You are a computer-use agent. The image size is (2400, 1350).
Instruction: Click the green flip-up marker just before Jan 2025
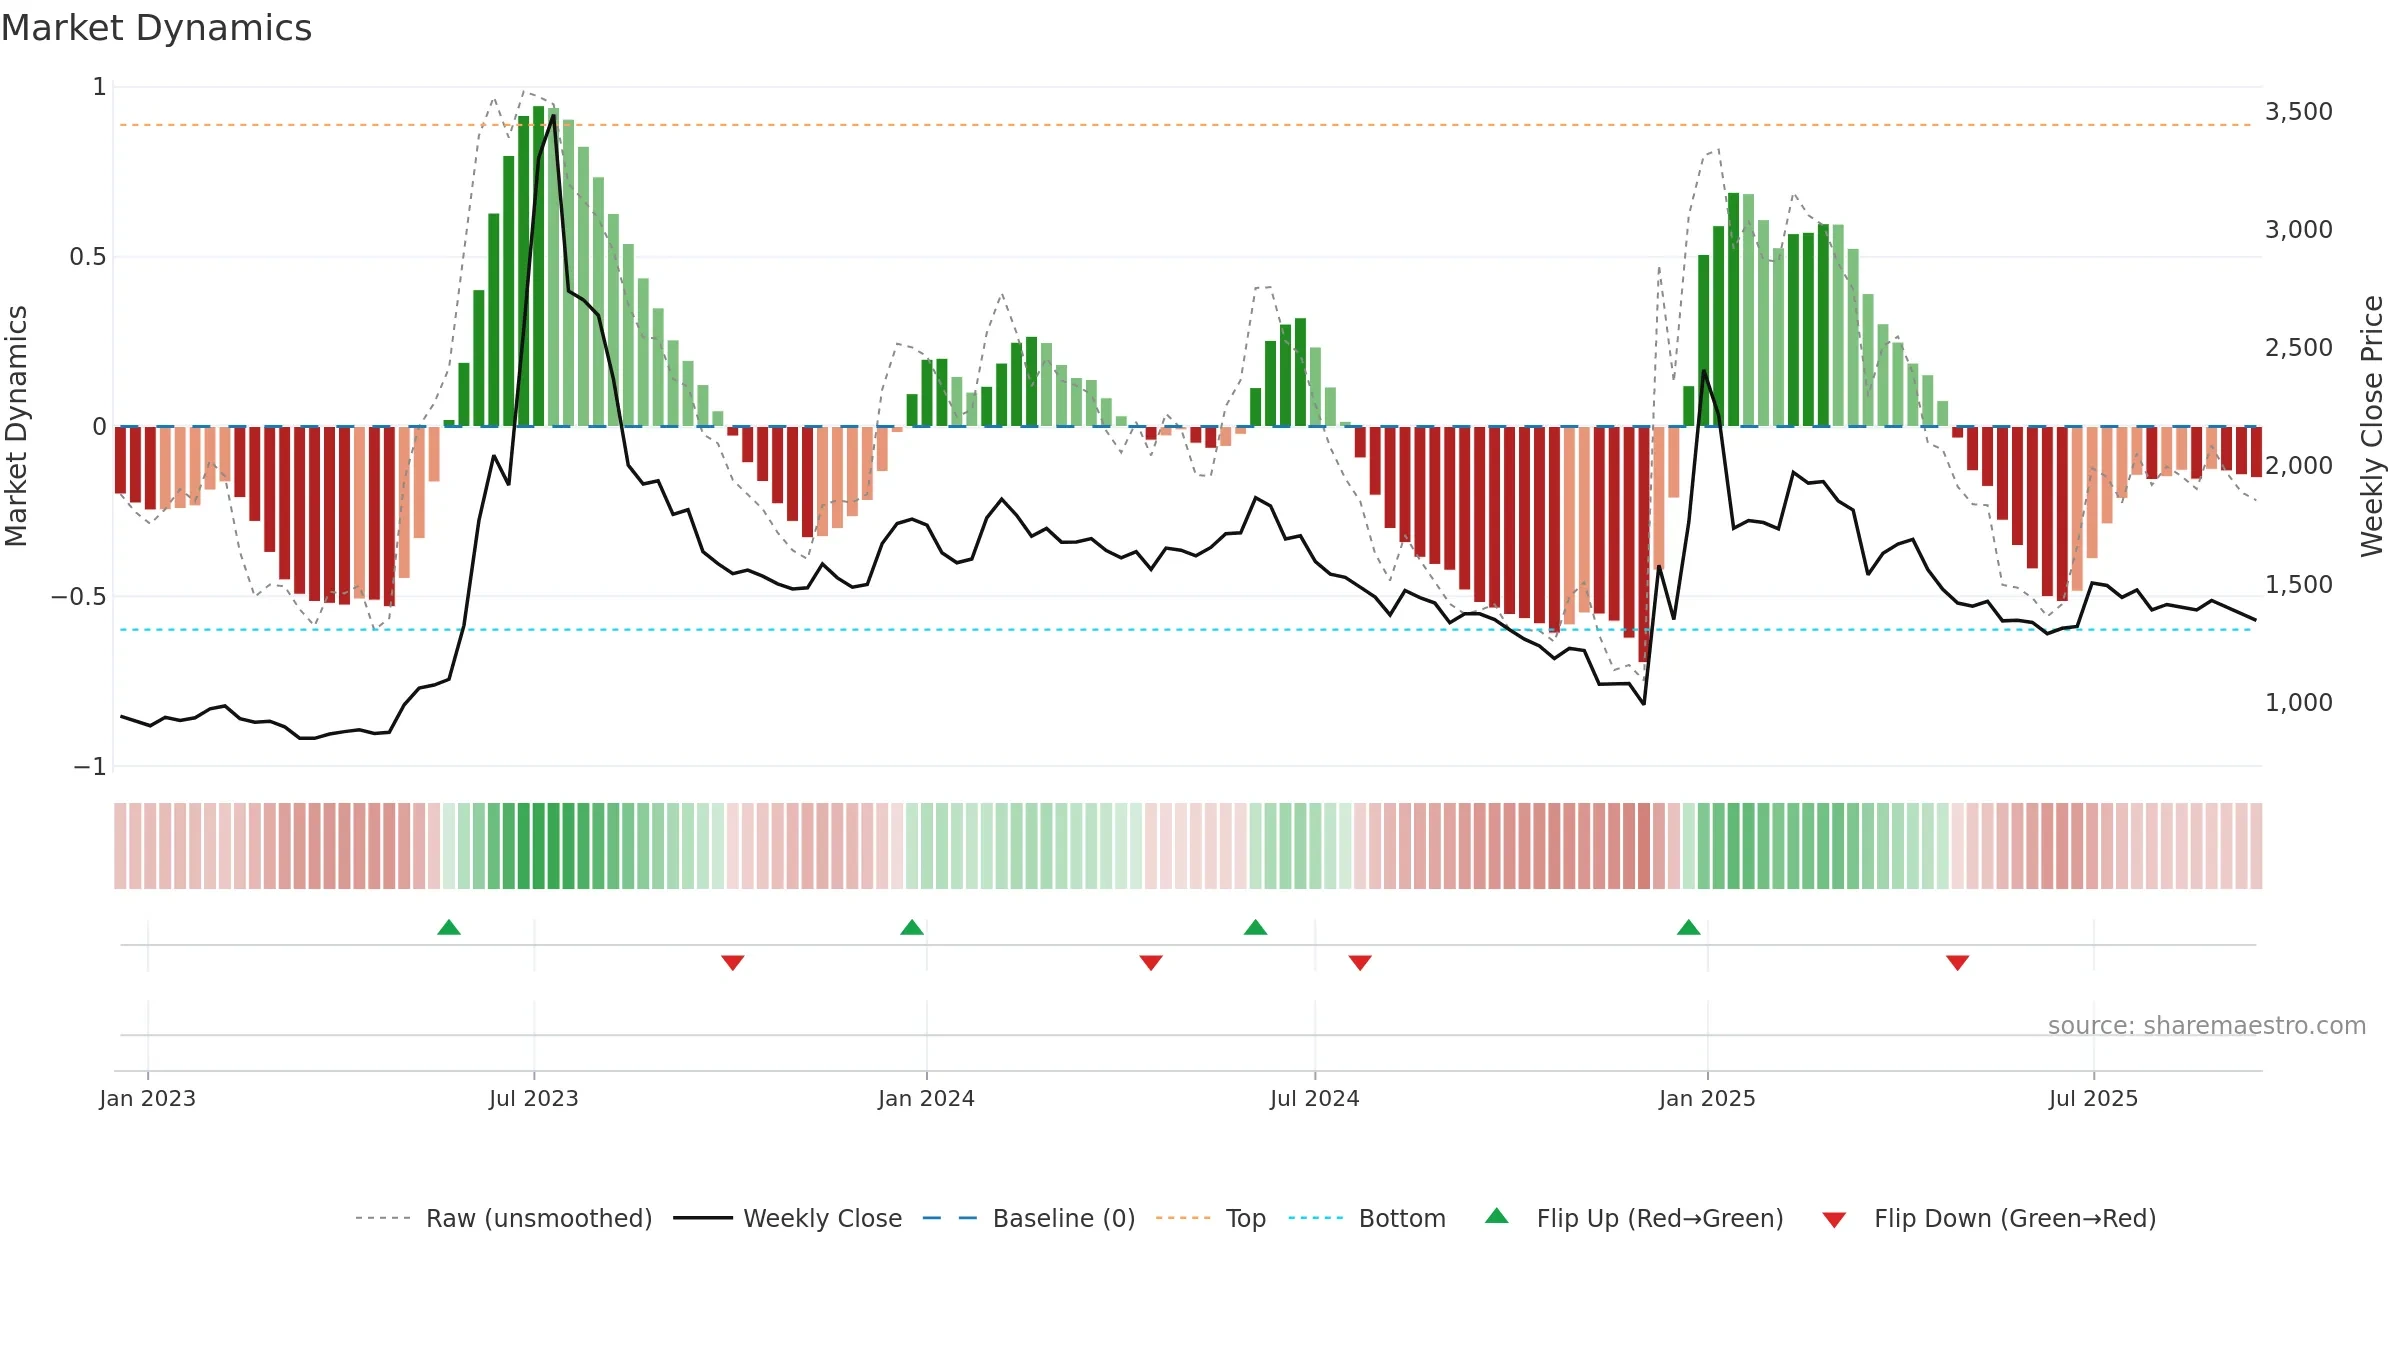point(1689,927)
